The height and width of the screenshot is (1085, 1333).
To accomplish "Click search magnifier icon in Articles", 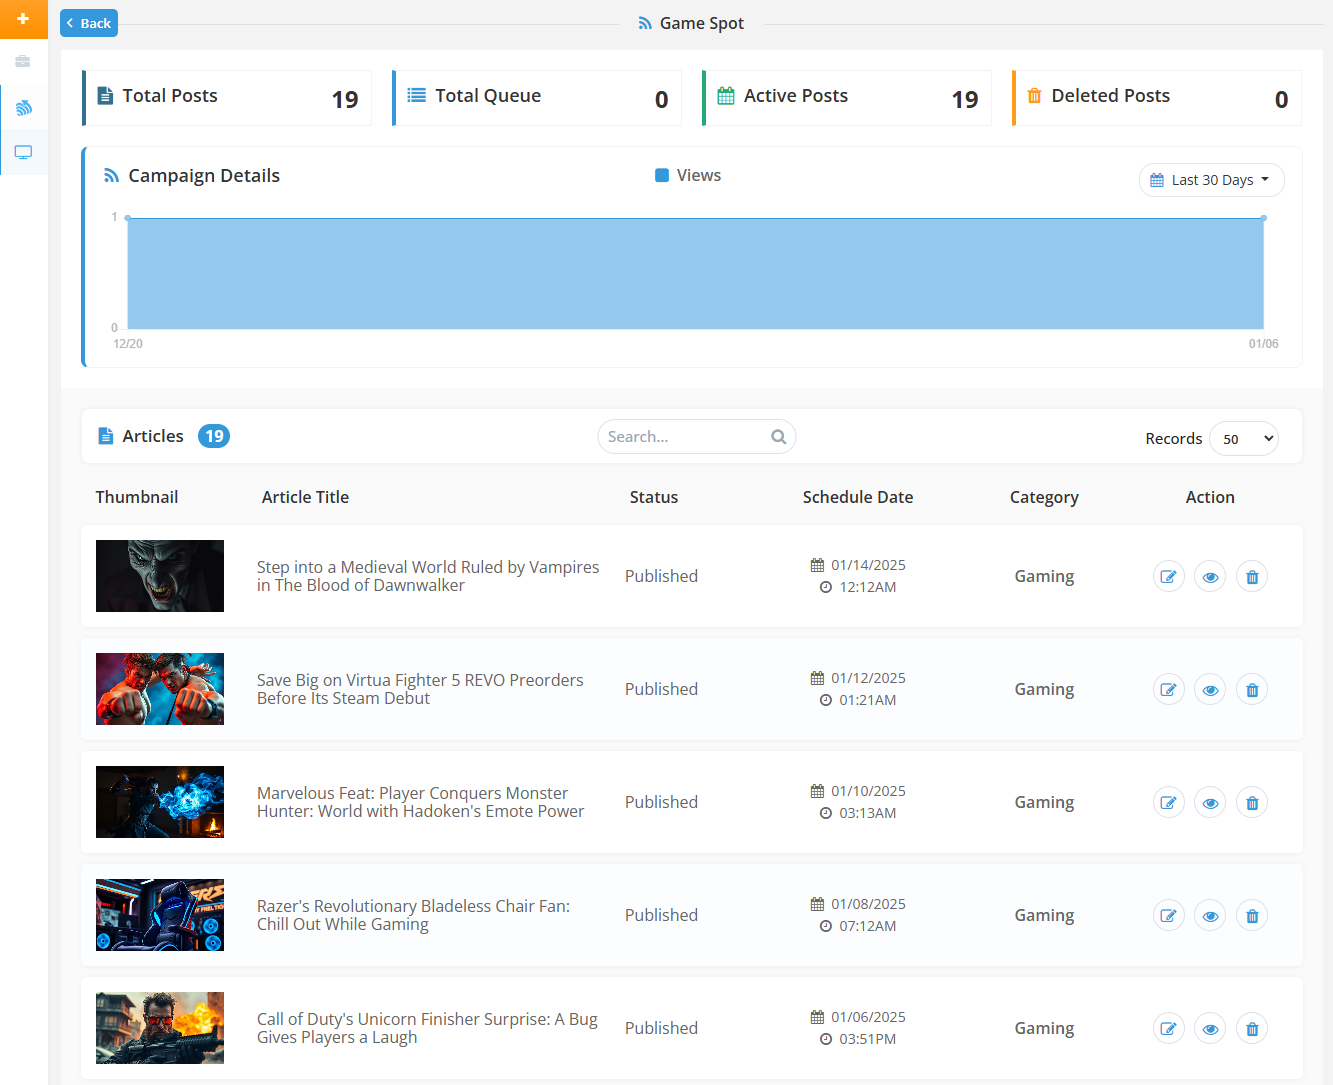I will tap(778, 437).
